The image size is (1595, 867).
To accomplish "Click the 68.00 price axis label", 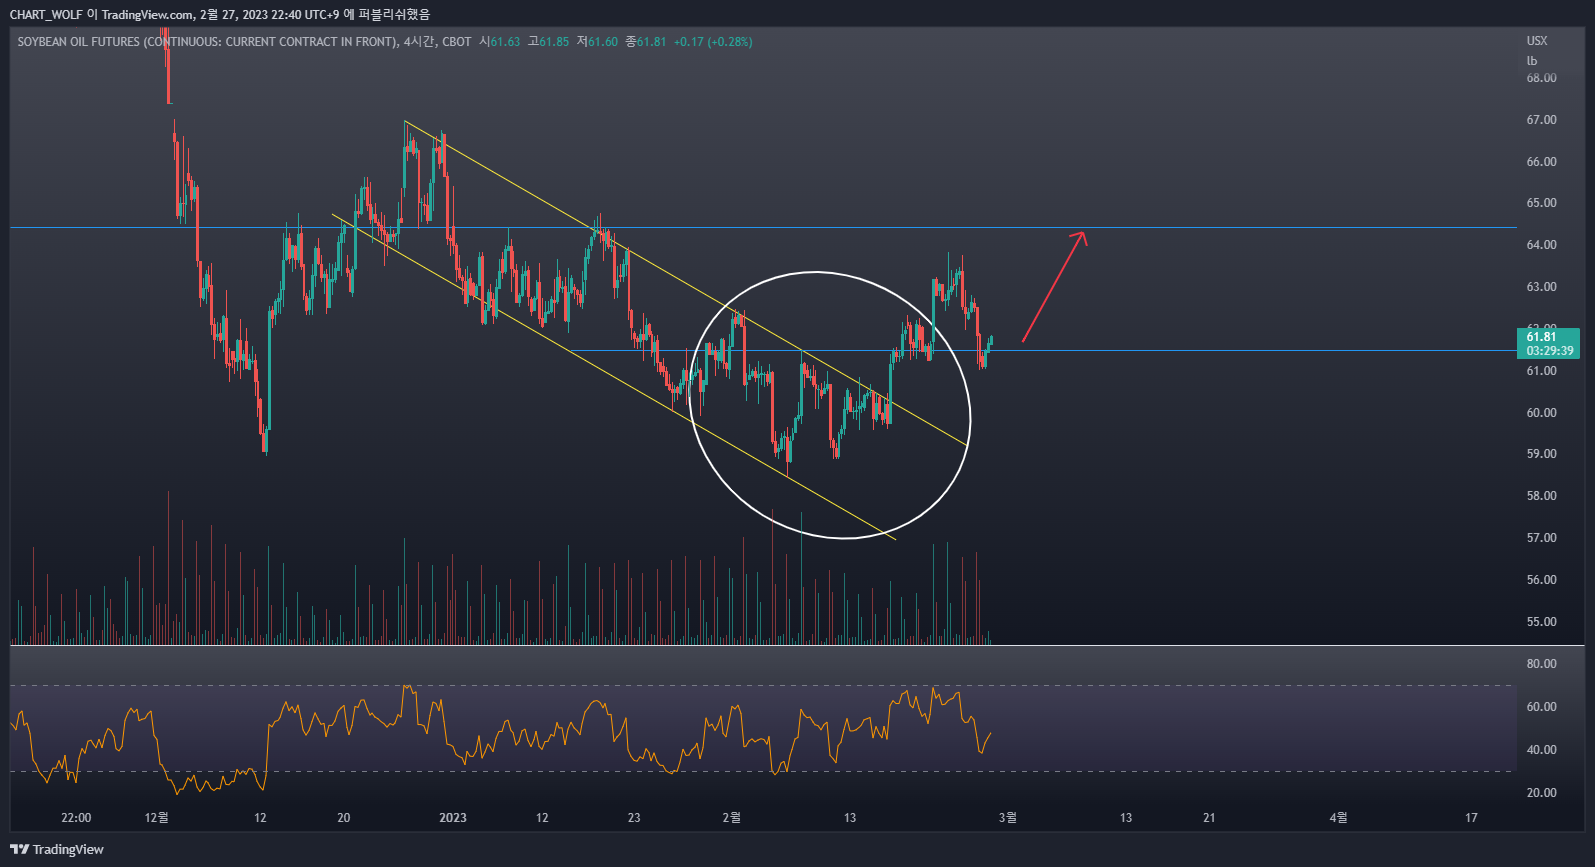I will 1541,78.
